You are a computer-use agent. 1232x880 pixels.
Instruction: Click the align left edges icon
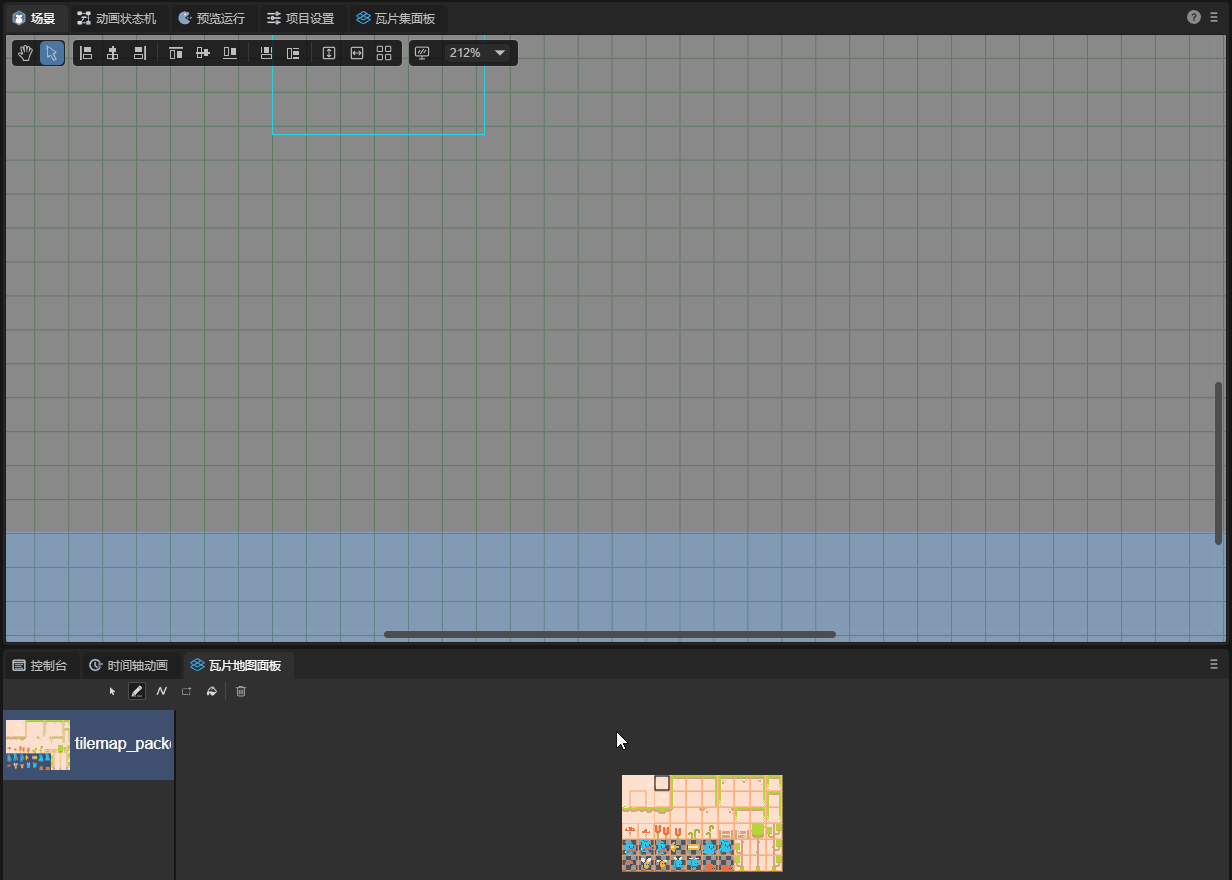[x=86, y=53]
